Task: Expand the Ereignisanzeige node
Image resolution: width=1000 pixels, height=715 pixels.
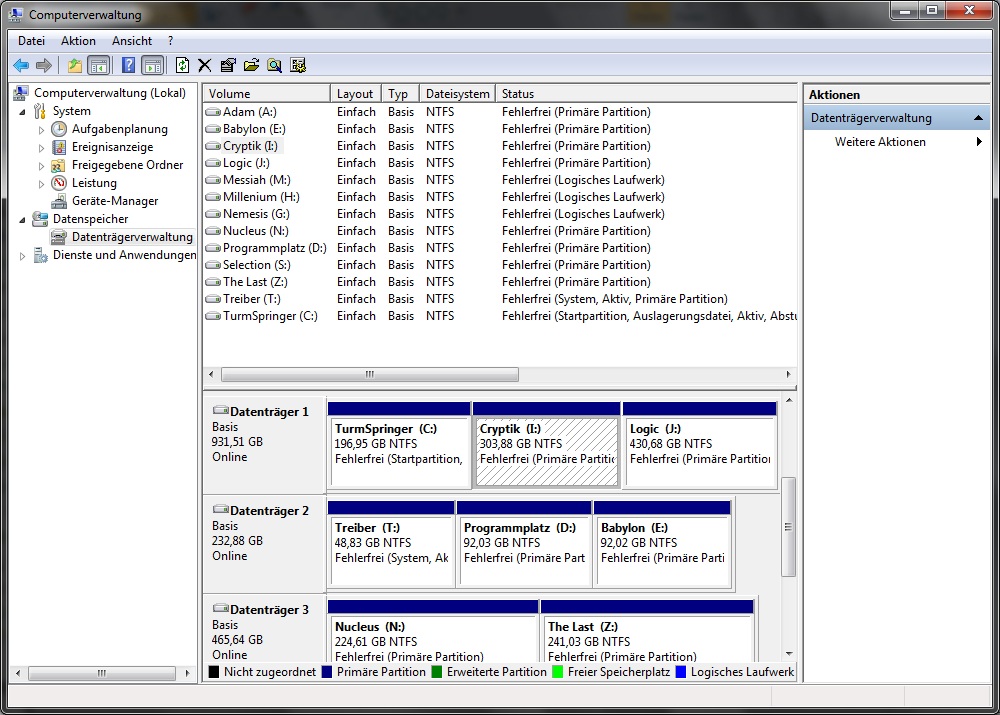Action: tap(41, 147)
